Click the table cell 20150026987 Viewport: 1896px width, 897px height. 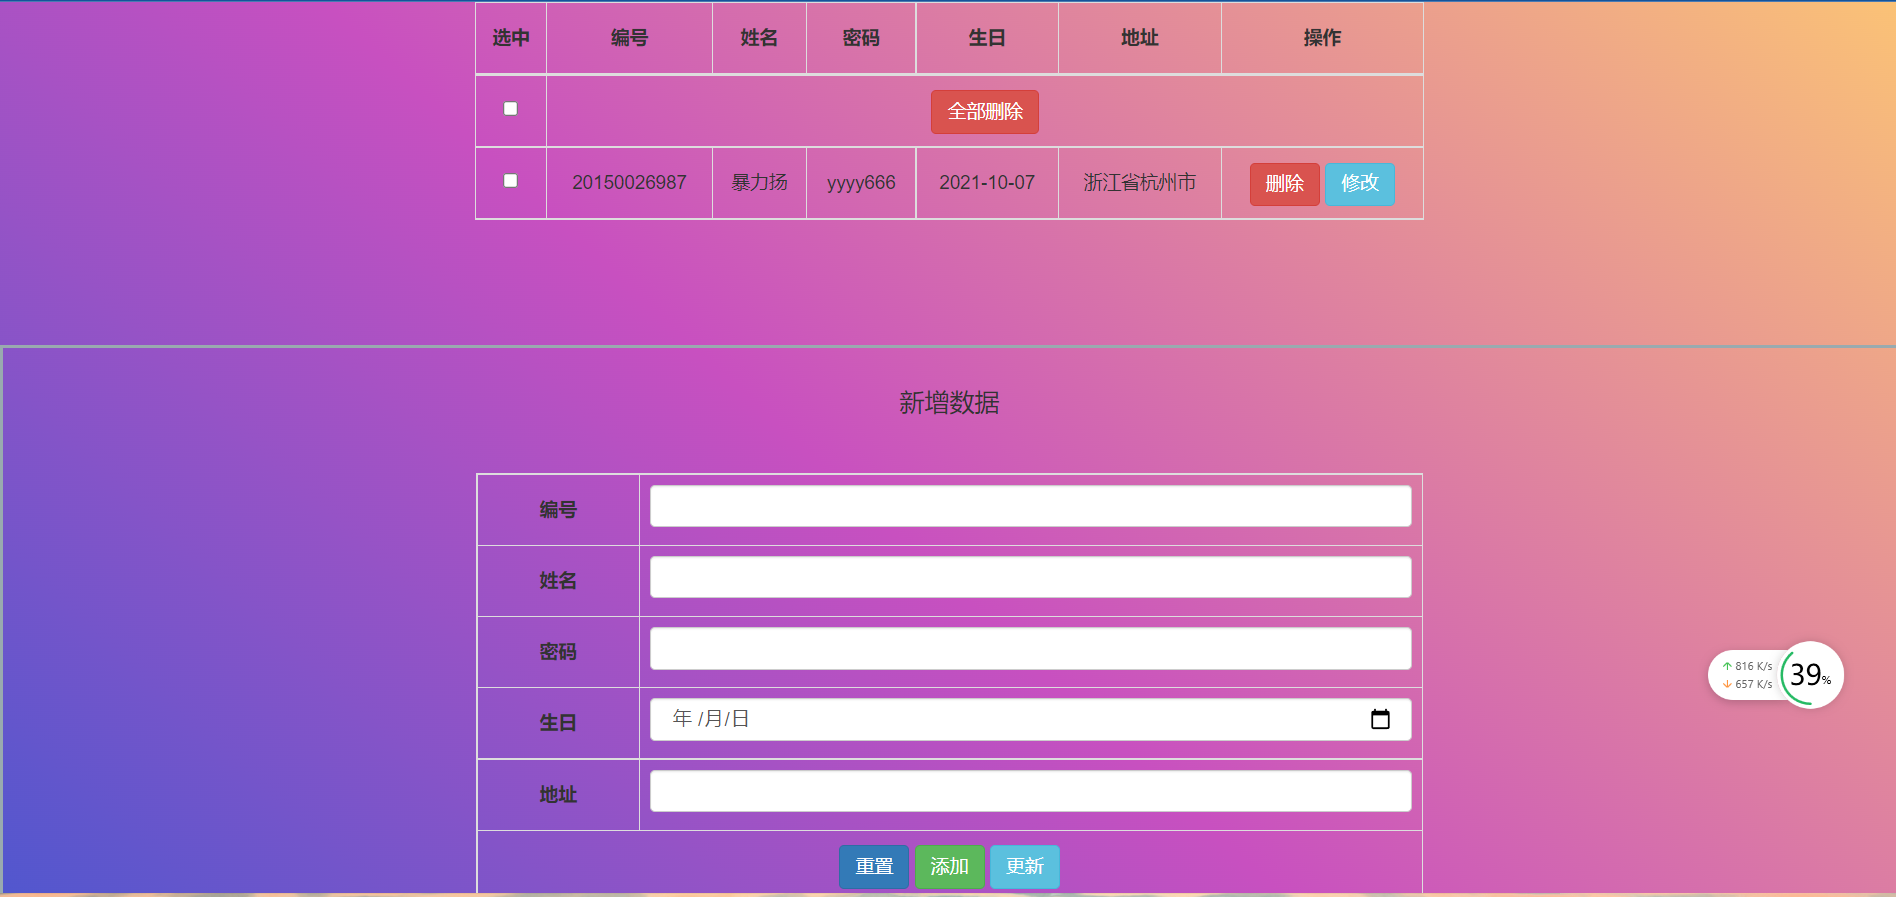(x=629, y=183)
